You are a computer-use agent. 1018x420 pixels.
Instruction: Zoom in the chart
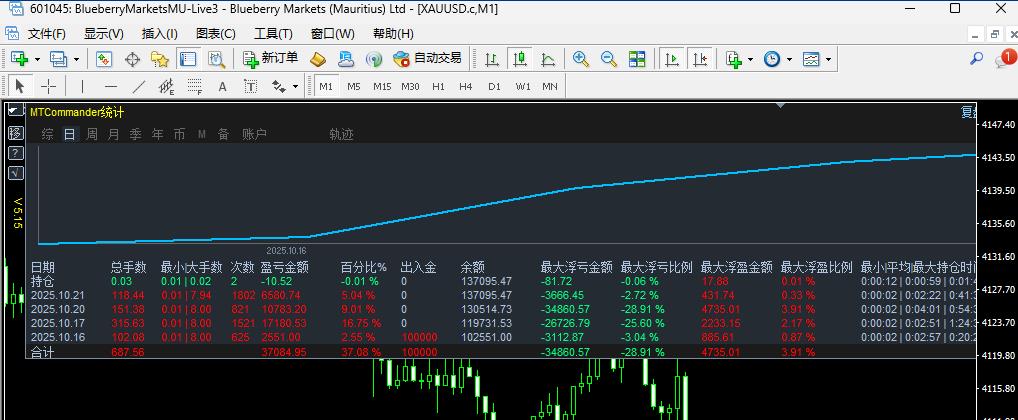coord(581,59)
